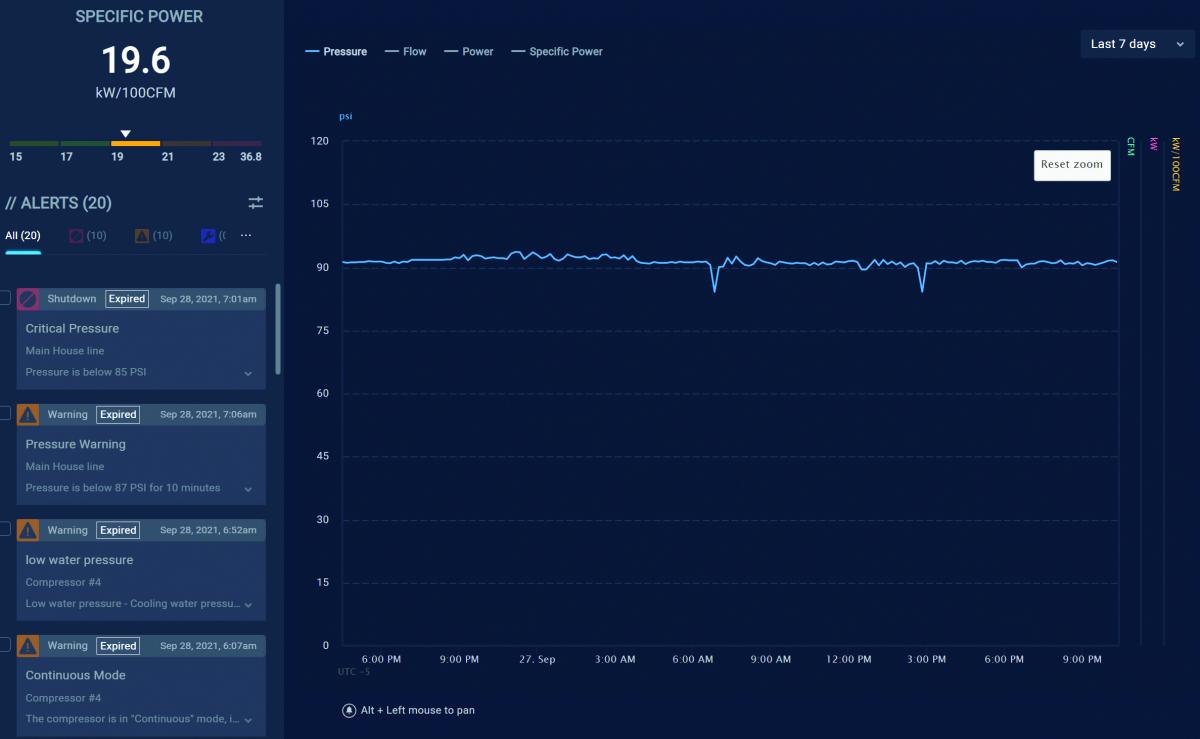1200x739 pixels.
Task: Open the Last 7 days range dropdown
Action: [x=1138, y=44]
